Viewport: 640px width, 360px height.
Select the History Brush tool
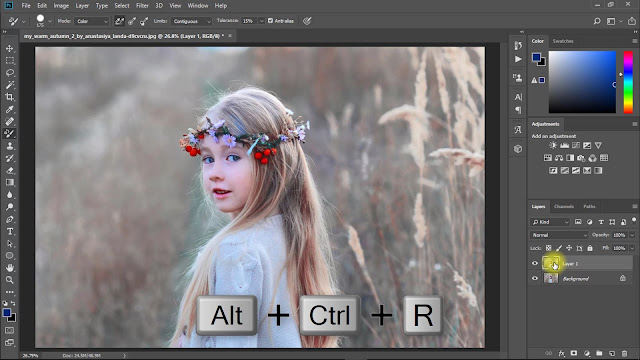click(9, 158)
